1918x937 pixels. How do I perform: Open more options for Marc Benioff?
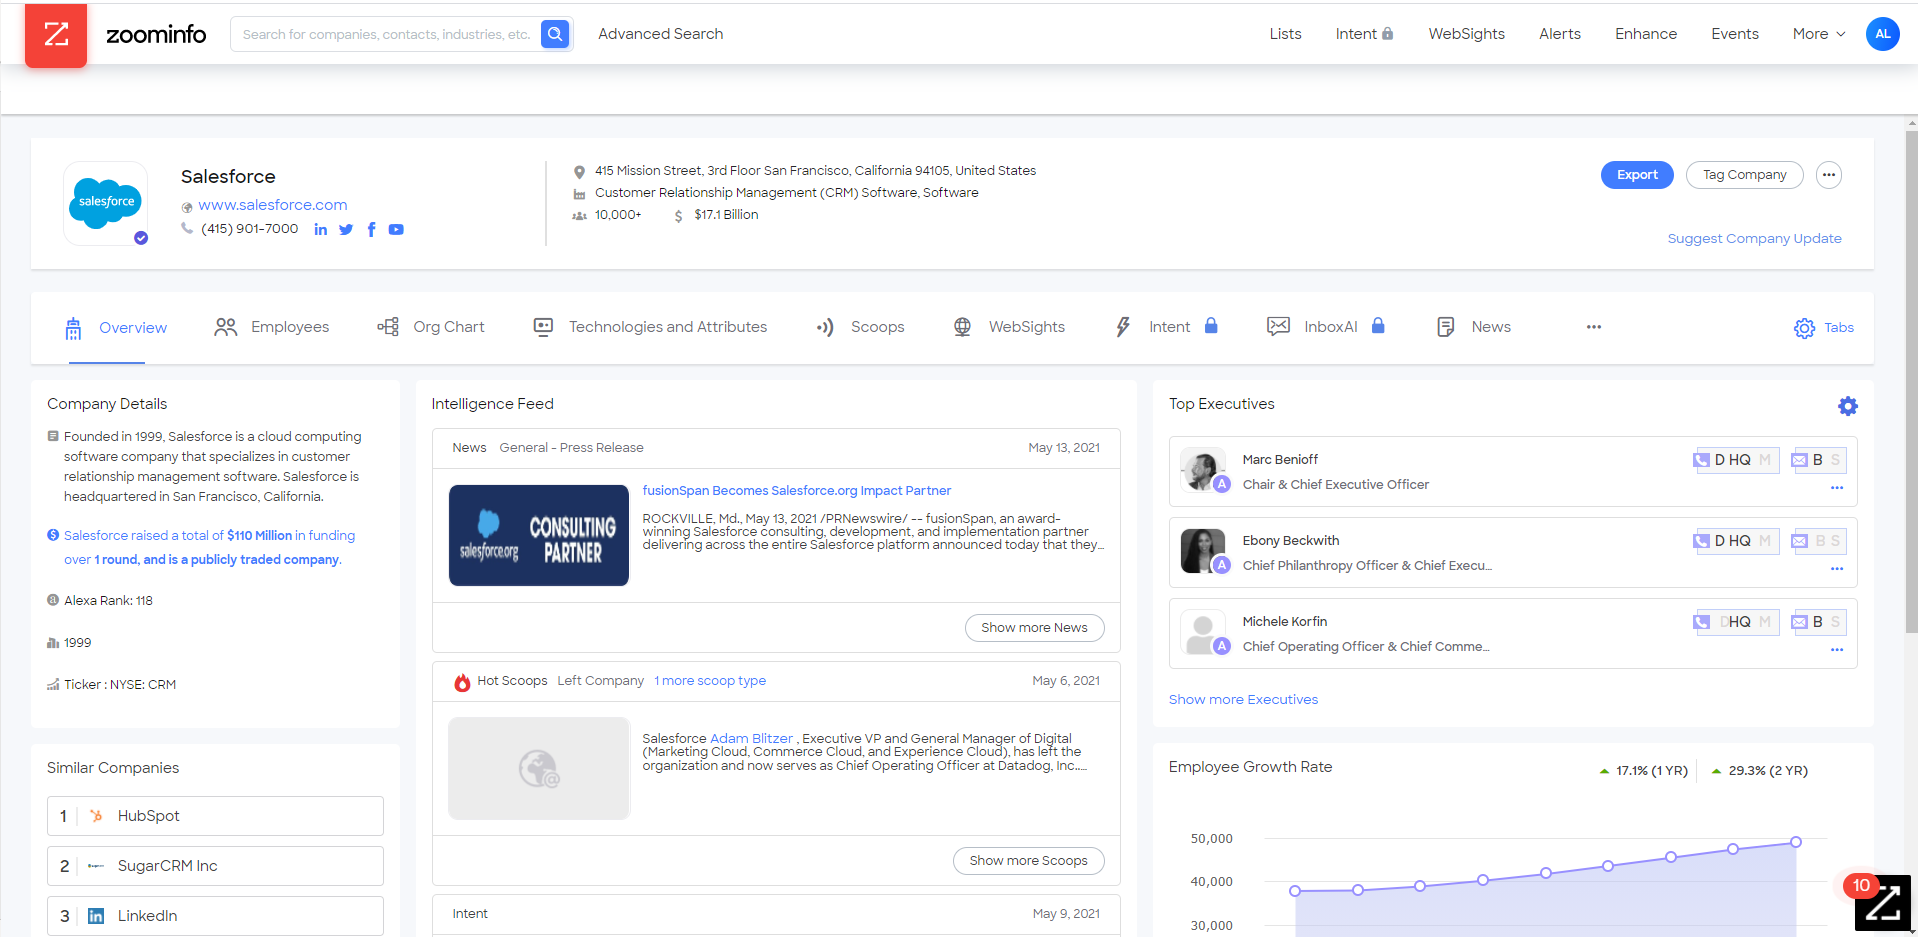coord(1837,488)
